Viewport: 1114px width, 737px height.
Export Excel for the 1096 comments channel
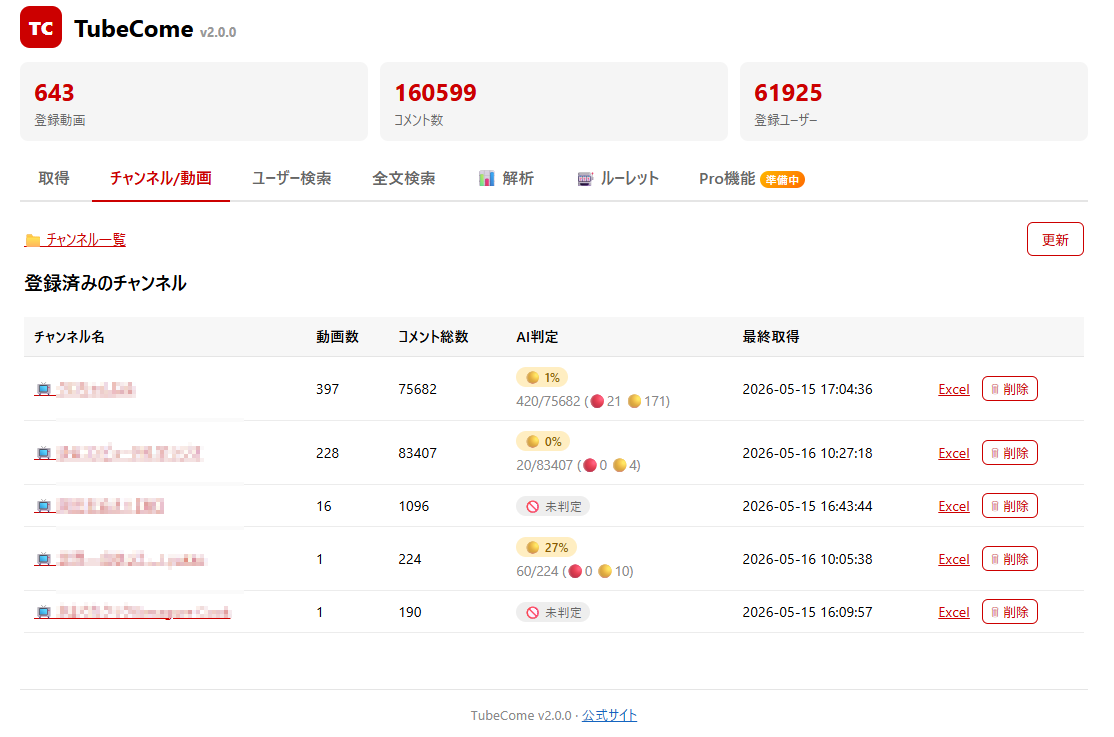(x=953, y=506)
